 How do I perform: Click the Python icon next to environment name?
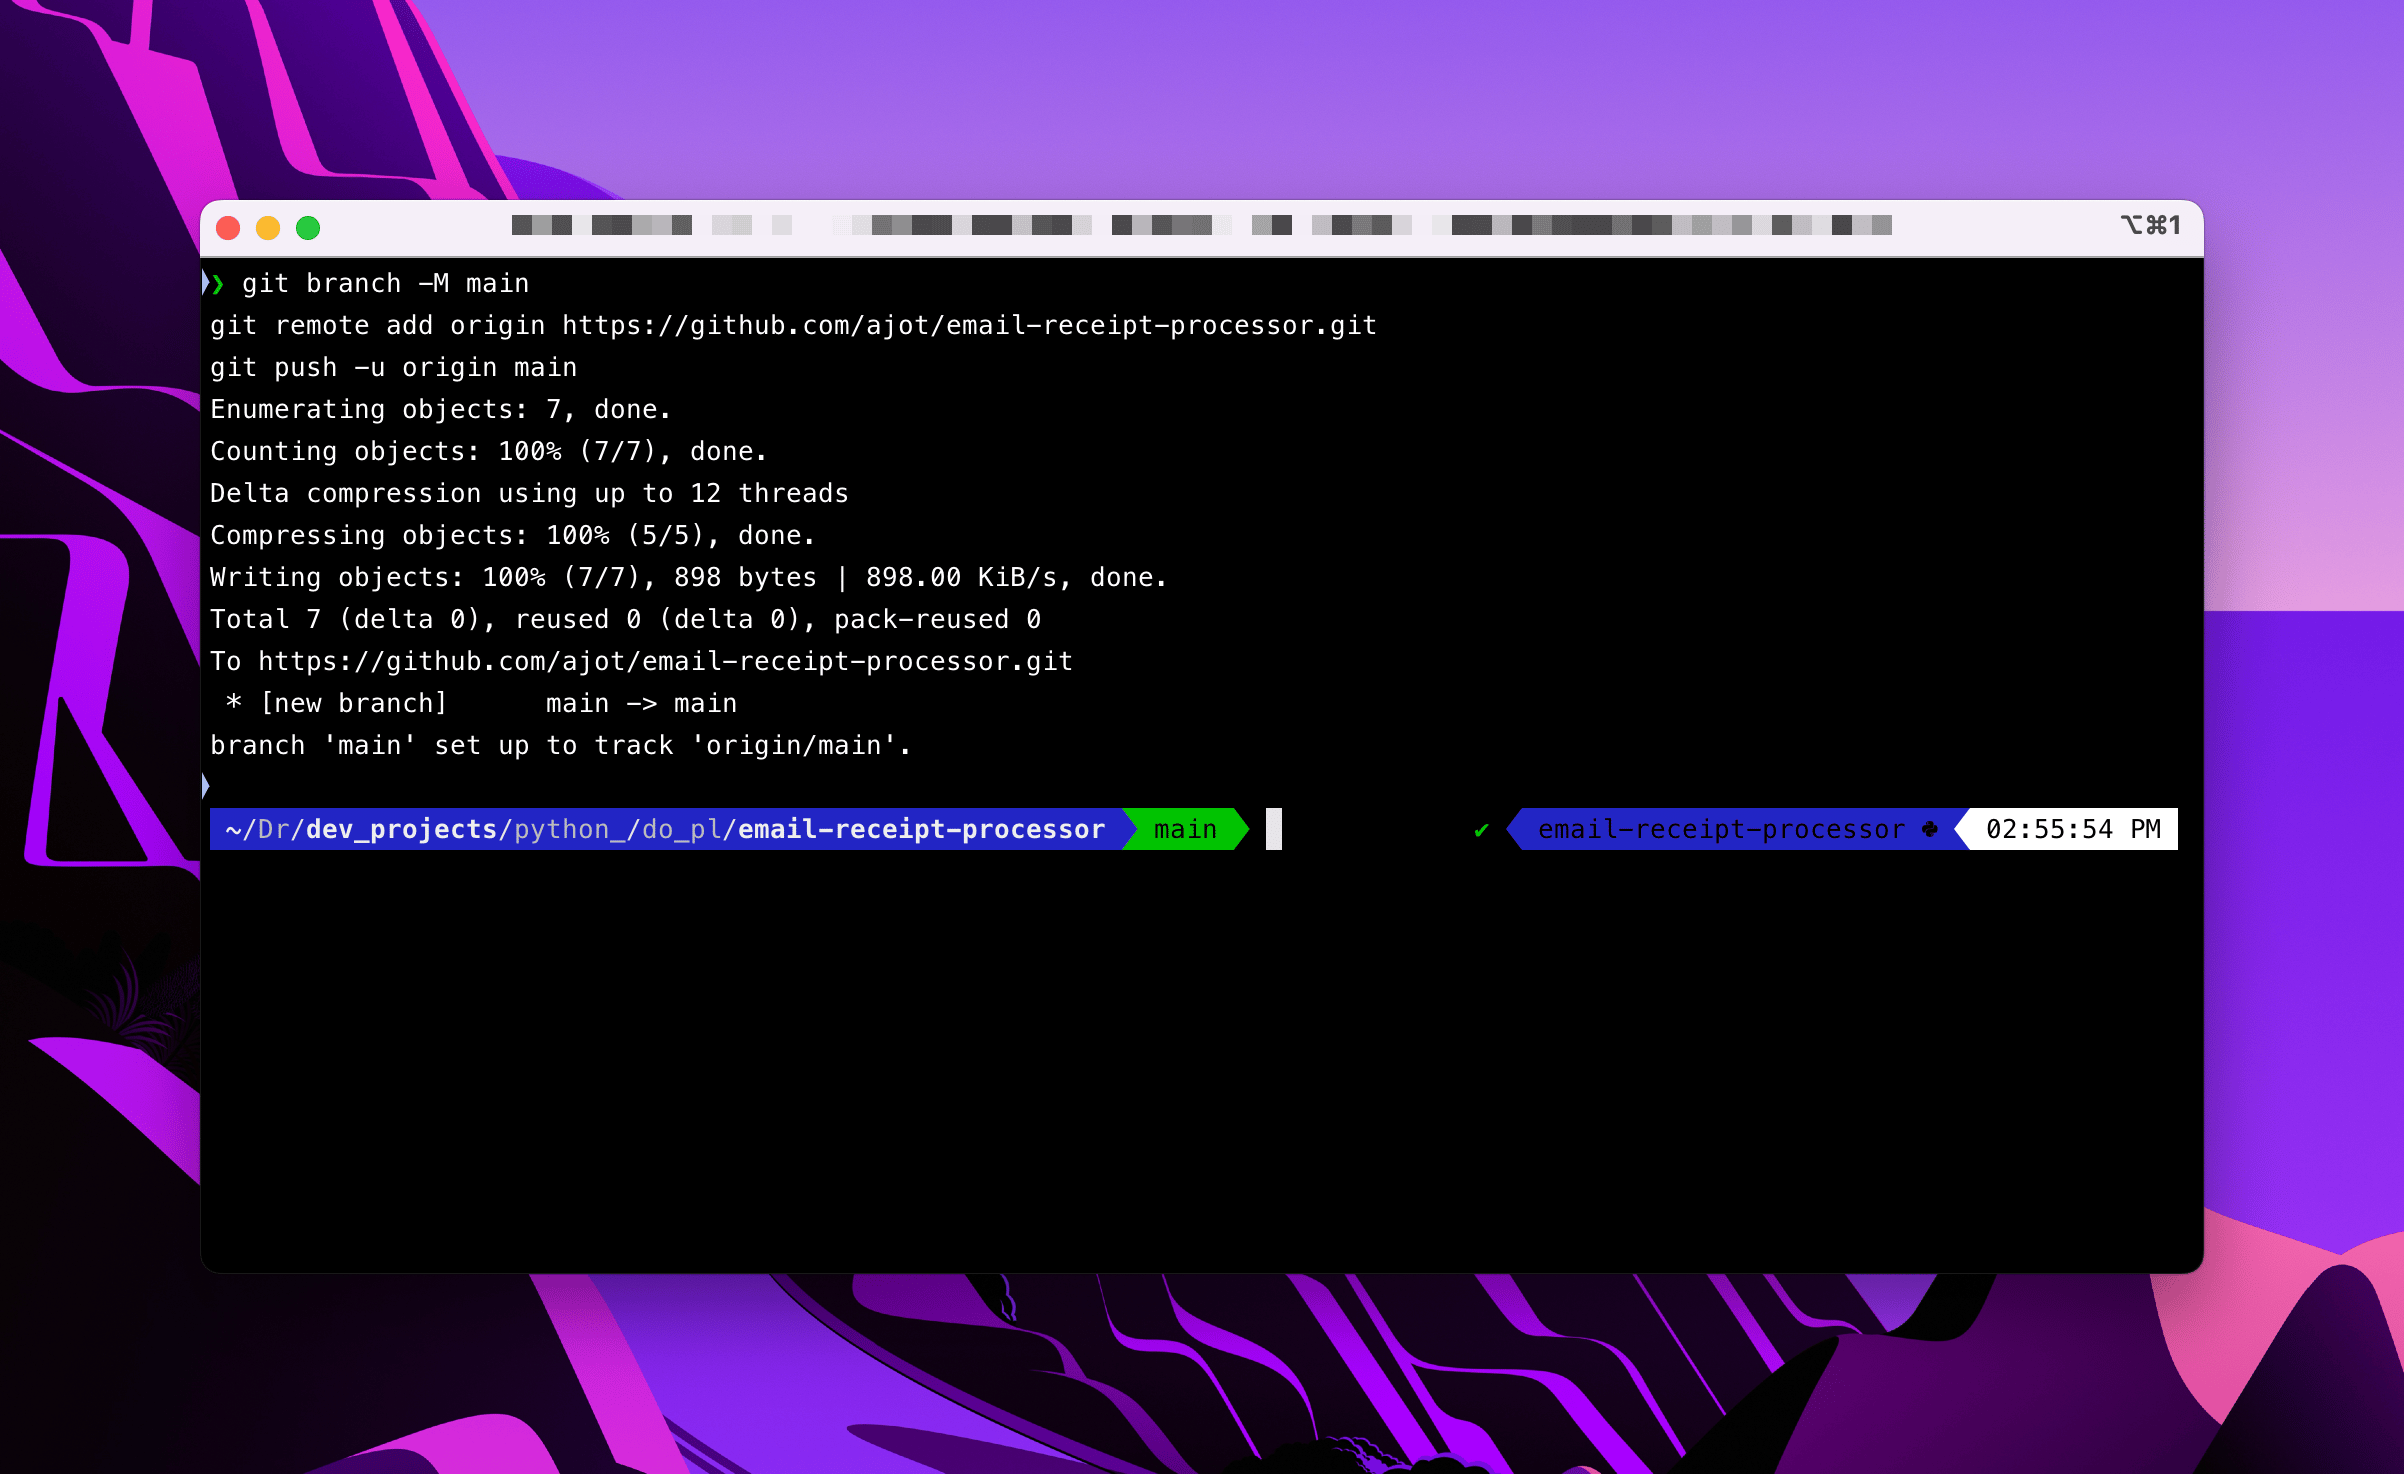pos(1930,829)
